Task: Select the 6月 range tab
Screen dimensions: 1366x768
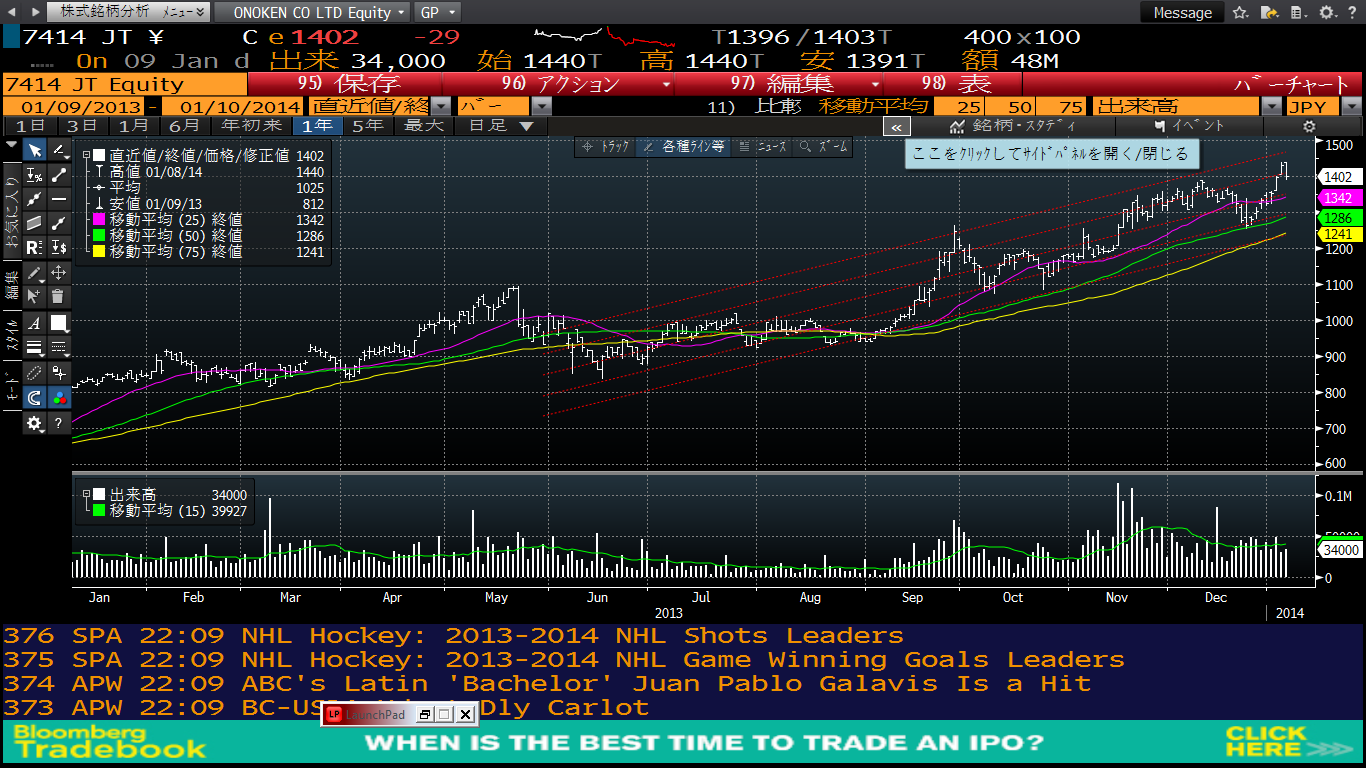Action: tap(184, 126)
